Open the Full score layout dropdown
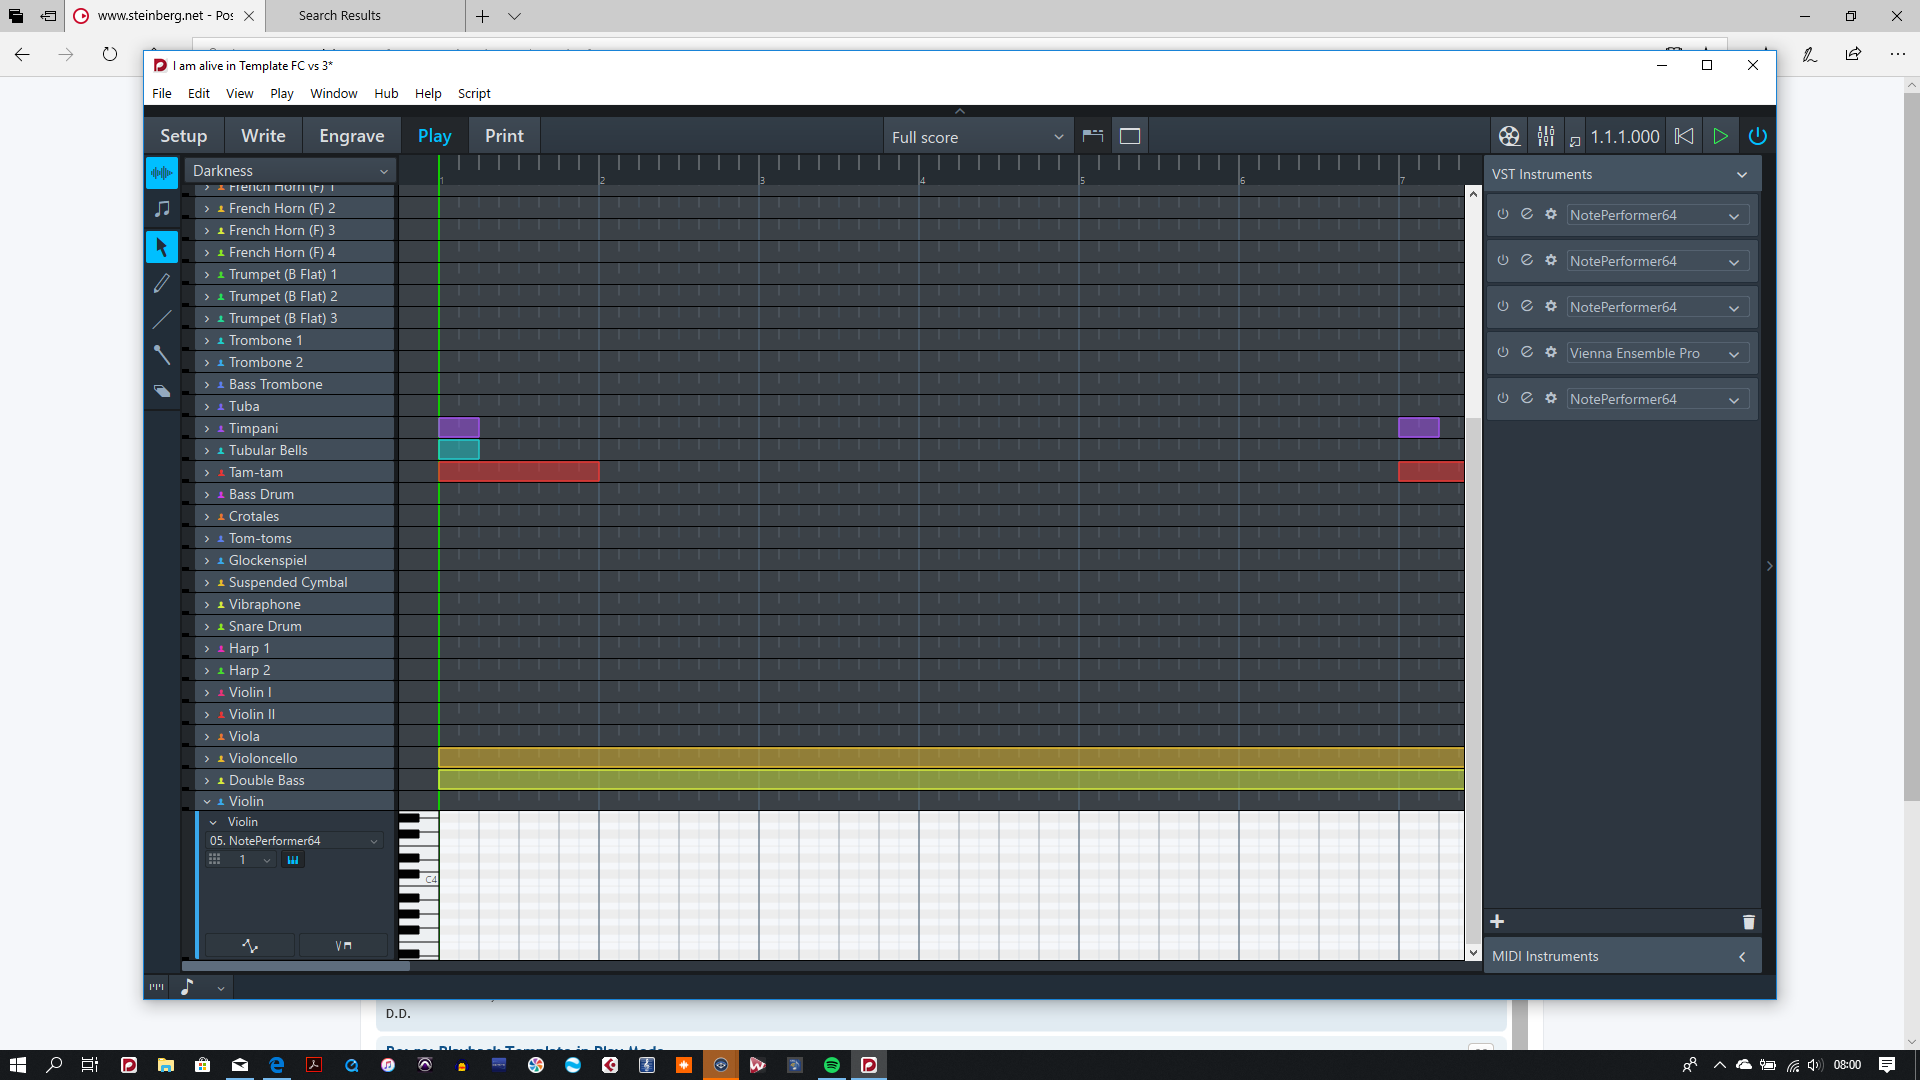 coord(977,137)
